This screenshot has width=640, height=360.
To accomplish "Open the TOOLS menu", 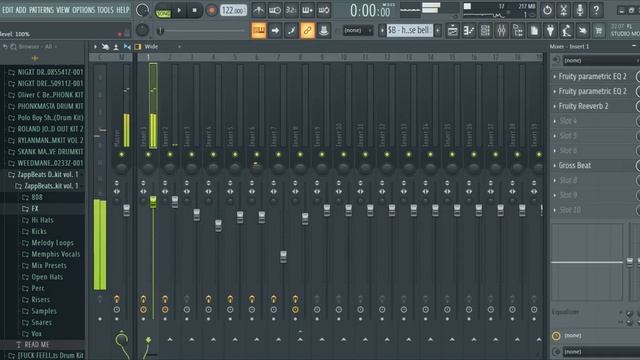I will pos(105,10).
